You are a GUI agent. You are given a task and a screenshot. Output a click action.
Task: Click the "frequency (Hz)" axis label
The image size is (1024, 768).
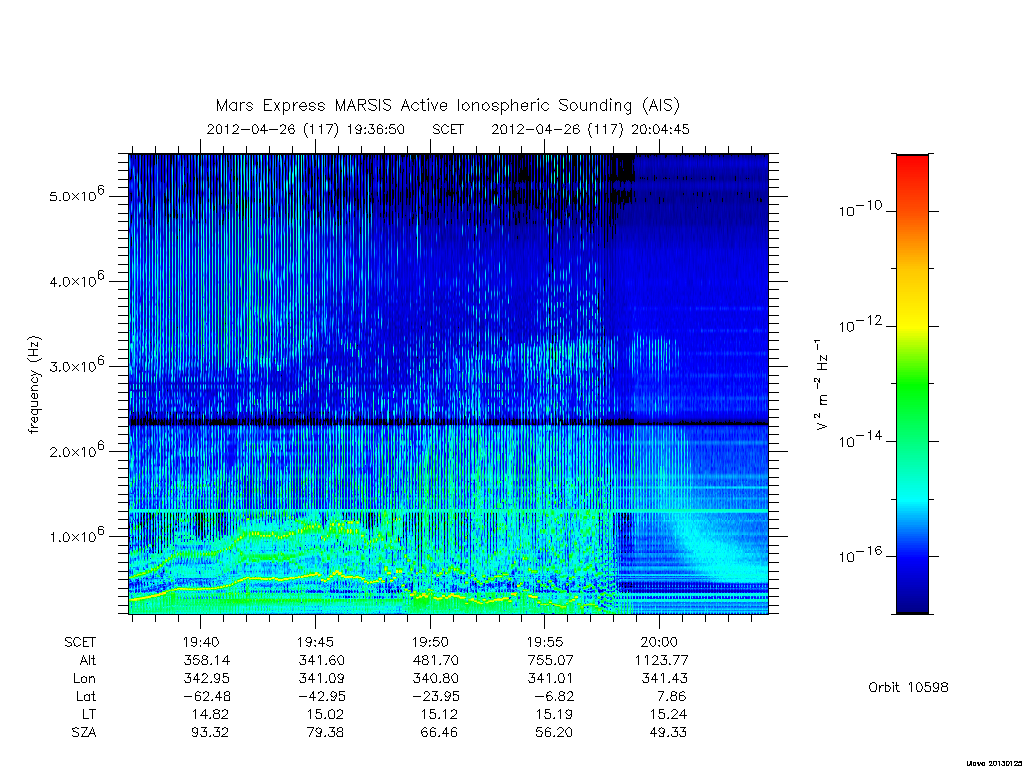pyautogui.click(x=35, y=385)
